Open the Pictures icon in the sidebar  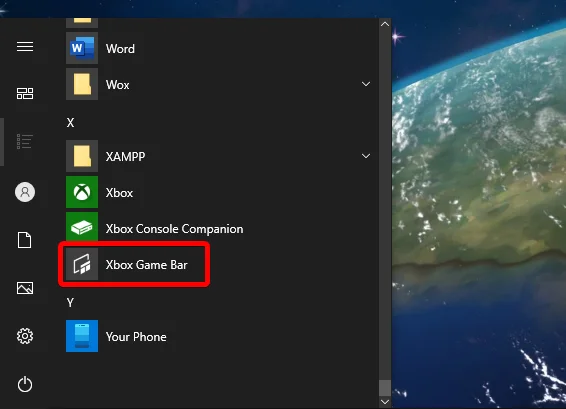click(x=25, y=288)
